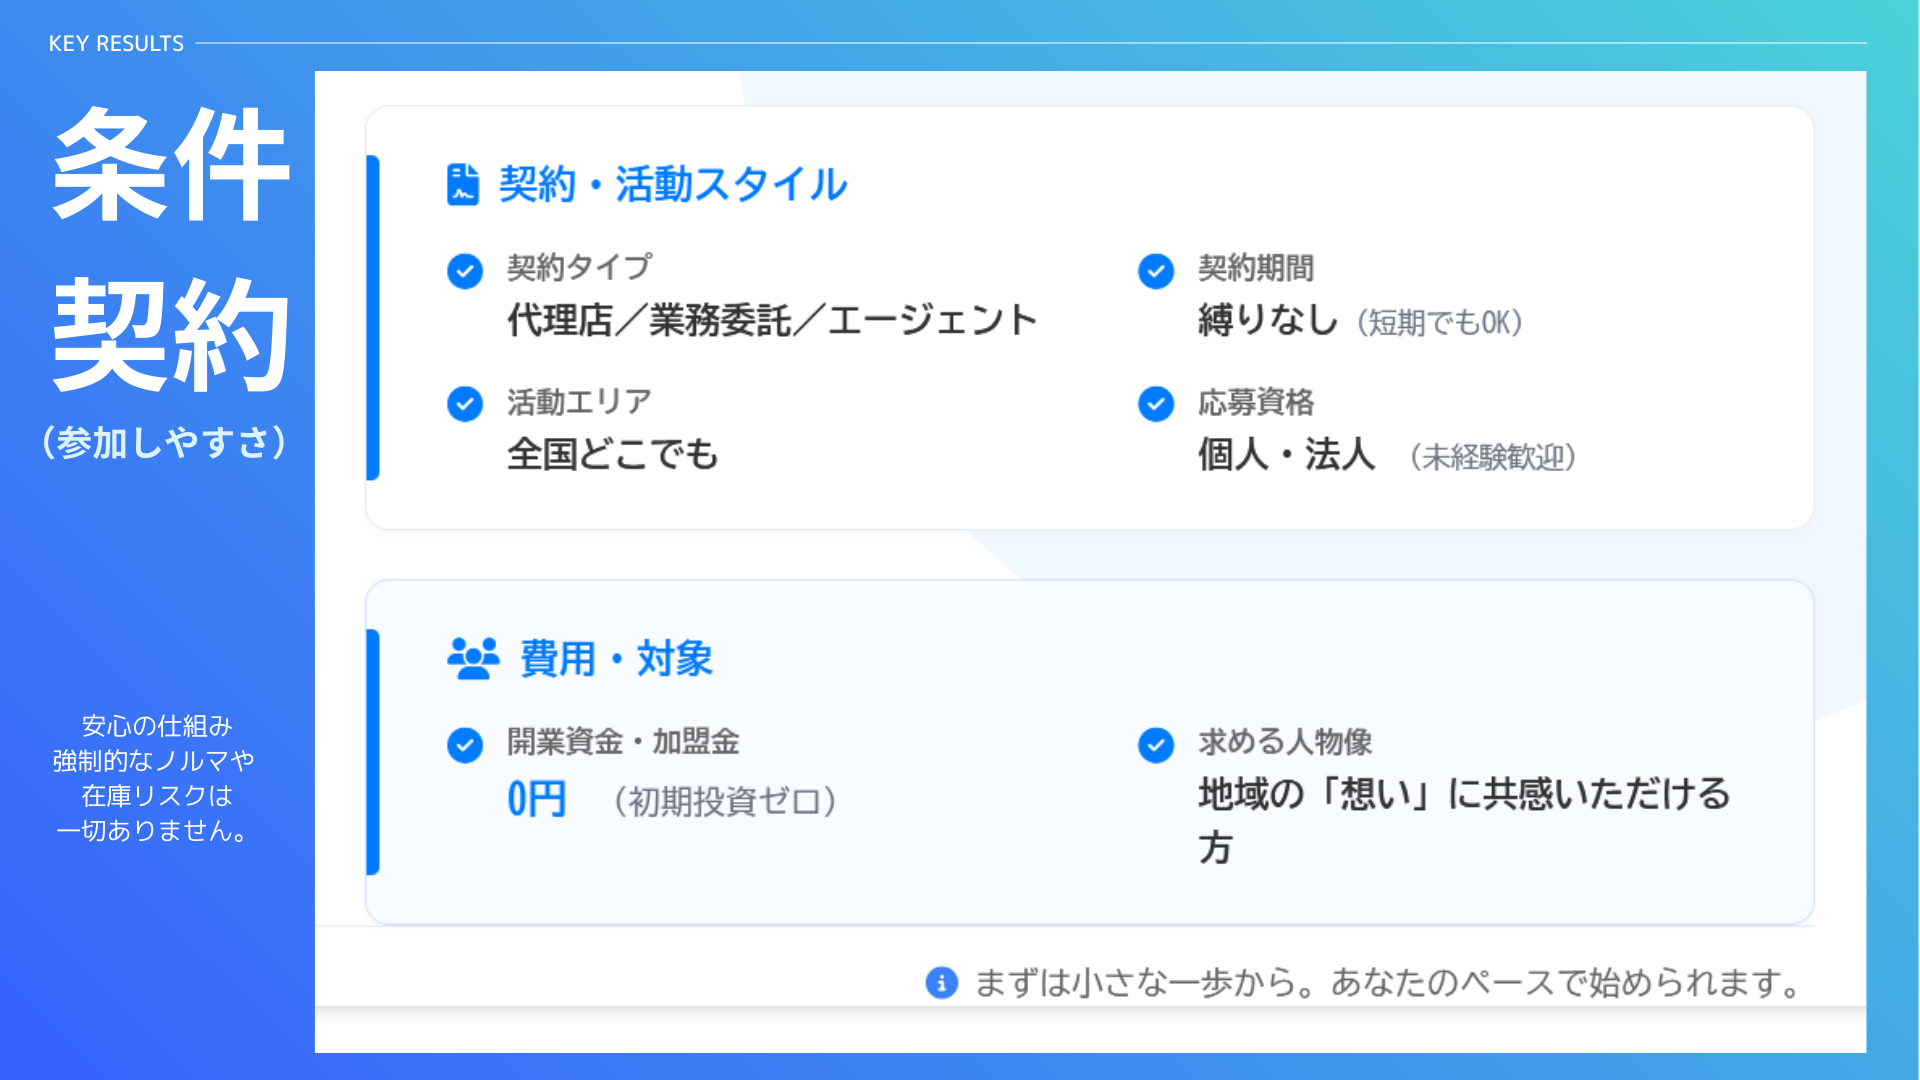Click the contract document icon

pyautogui.click(x=462, y=184)
